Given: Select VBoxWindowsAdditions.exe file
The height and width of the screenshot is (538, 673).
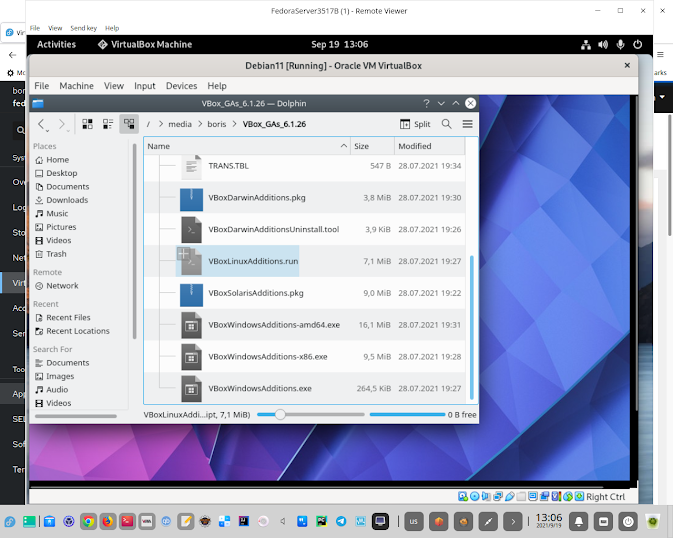Looking at the screenshot, I should click(260, 389).
